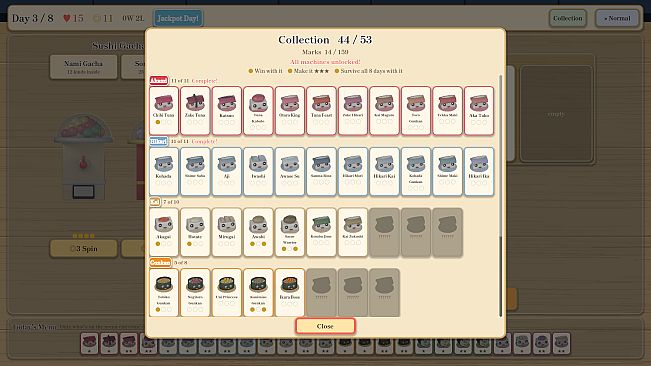Image resolution: width=651 pixels, height=366 pixels.
Task: View the Mirugai card
Action: [x=227, y=232]
